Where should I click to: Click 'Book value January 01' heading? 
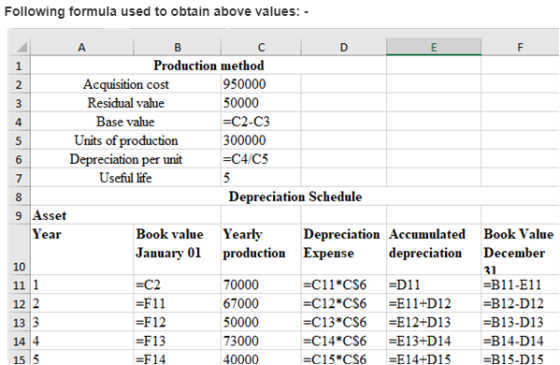177,250
